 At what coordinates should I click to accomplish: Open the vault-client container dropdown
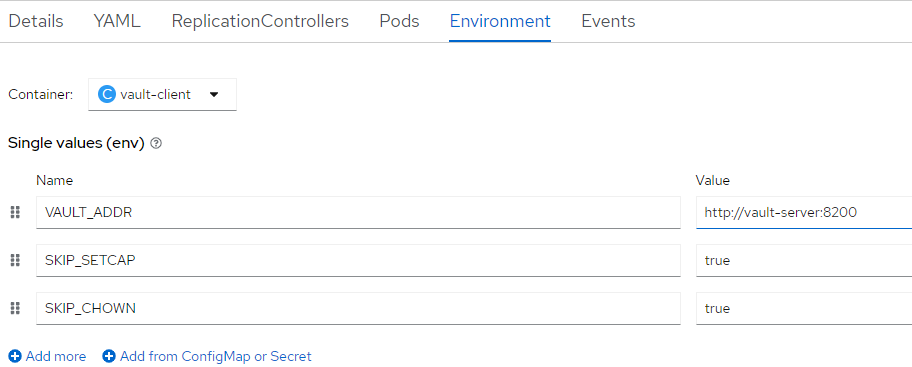(162, 94)
